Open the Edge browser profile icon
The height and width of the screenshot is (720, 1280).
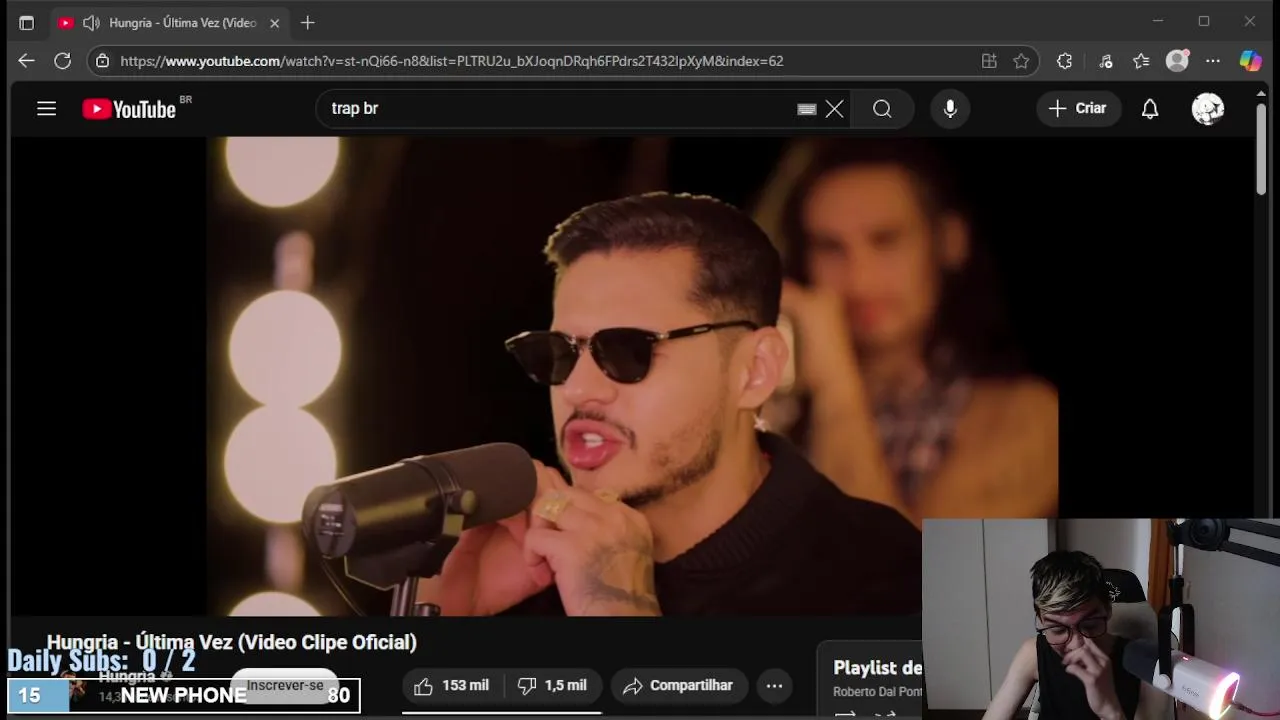pos(1178,61)
